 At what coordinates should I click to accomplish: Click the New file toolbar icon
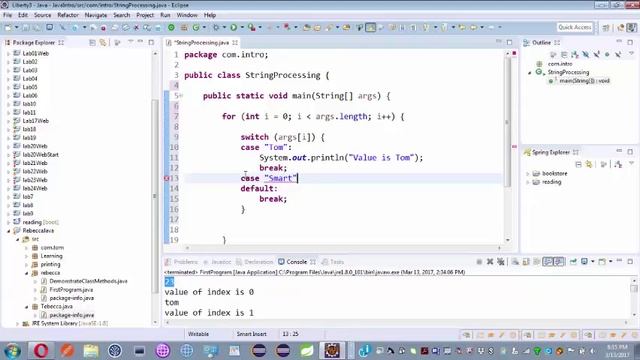(x=8, y=27)
